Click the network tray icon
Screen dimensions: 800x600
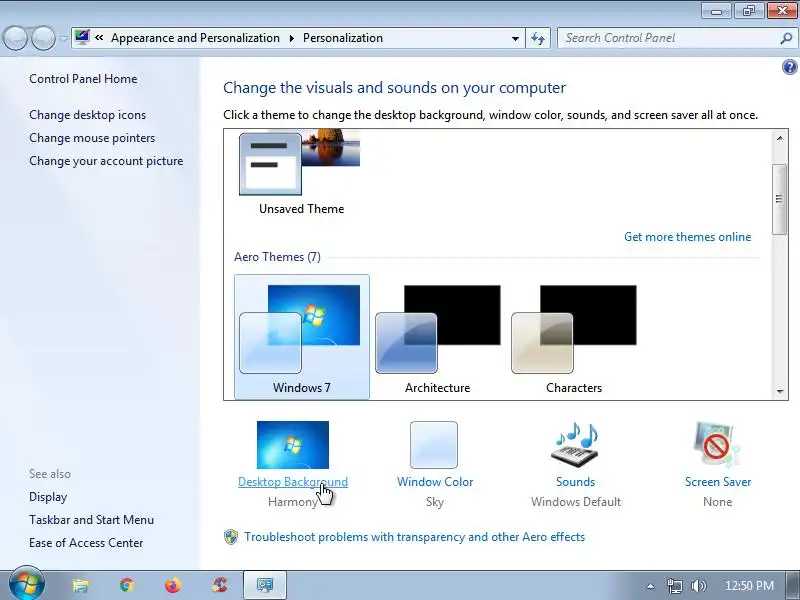click(674, 586)
